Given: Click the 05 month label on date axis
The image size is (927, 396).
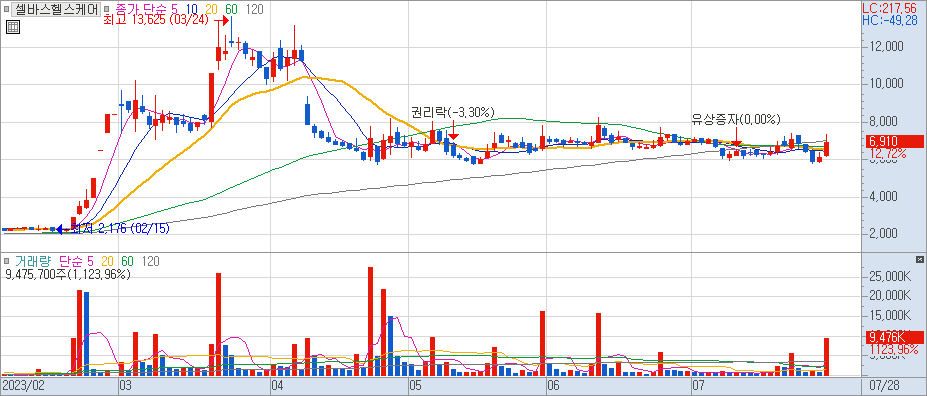Looking at the screenshot, I should [416, 385].
